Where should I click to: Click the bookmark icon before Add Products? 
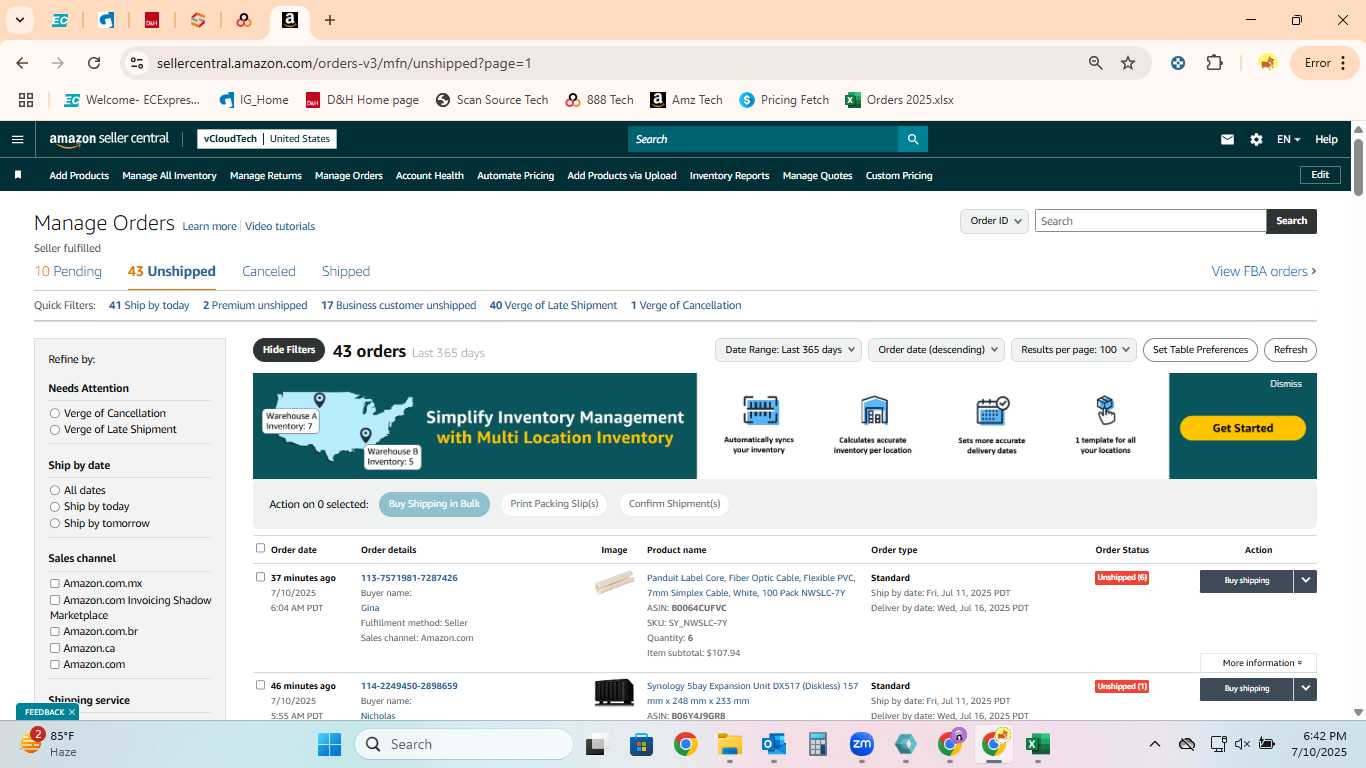tap(18, 175)
